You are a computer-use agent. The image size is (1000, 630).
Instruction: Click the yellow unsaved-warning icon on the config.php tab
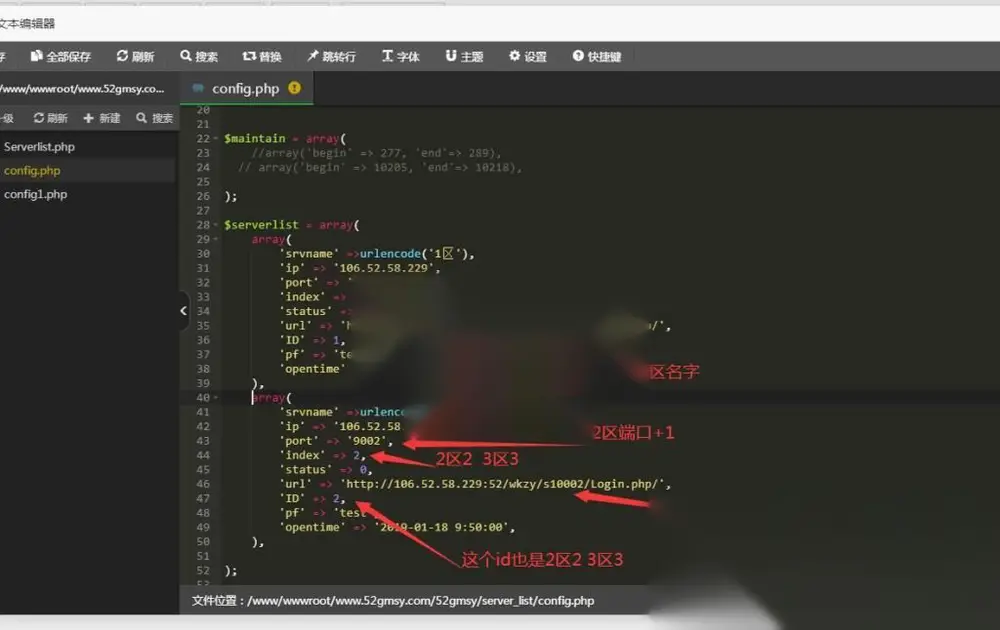pyautogui.click(x=295, y=88)
